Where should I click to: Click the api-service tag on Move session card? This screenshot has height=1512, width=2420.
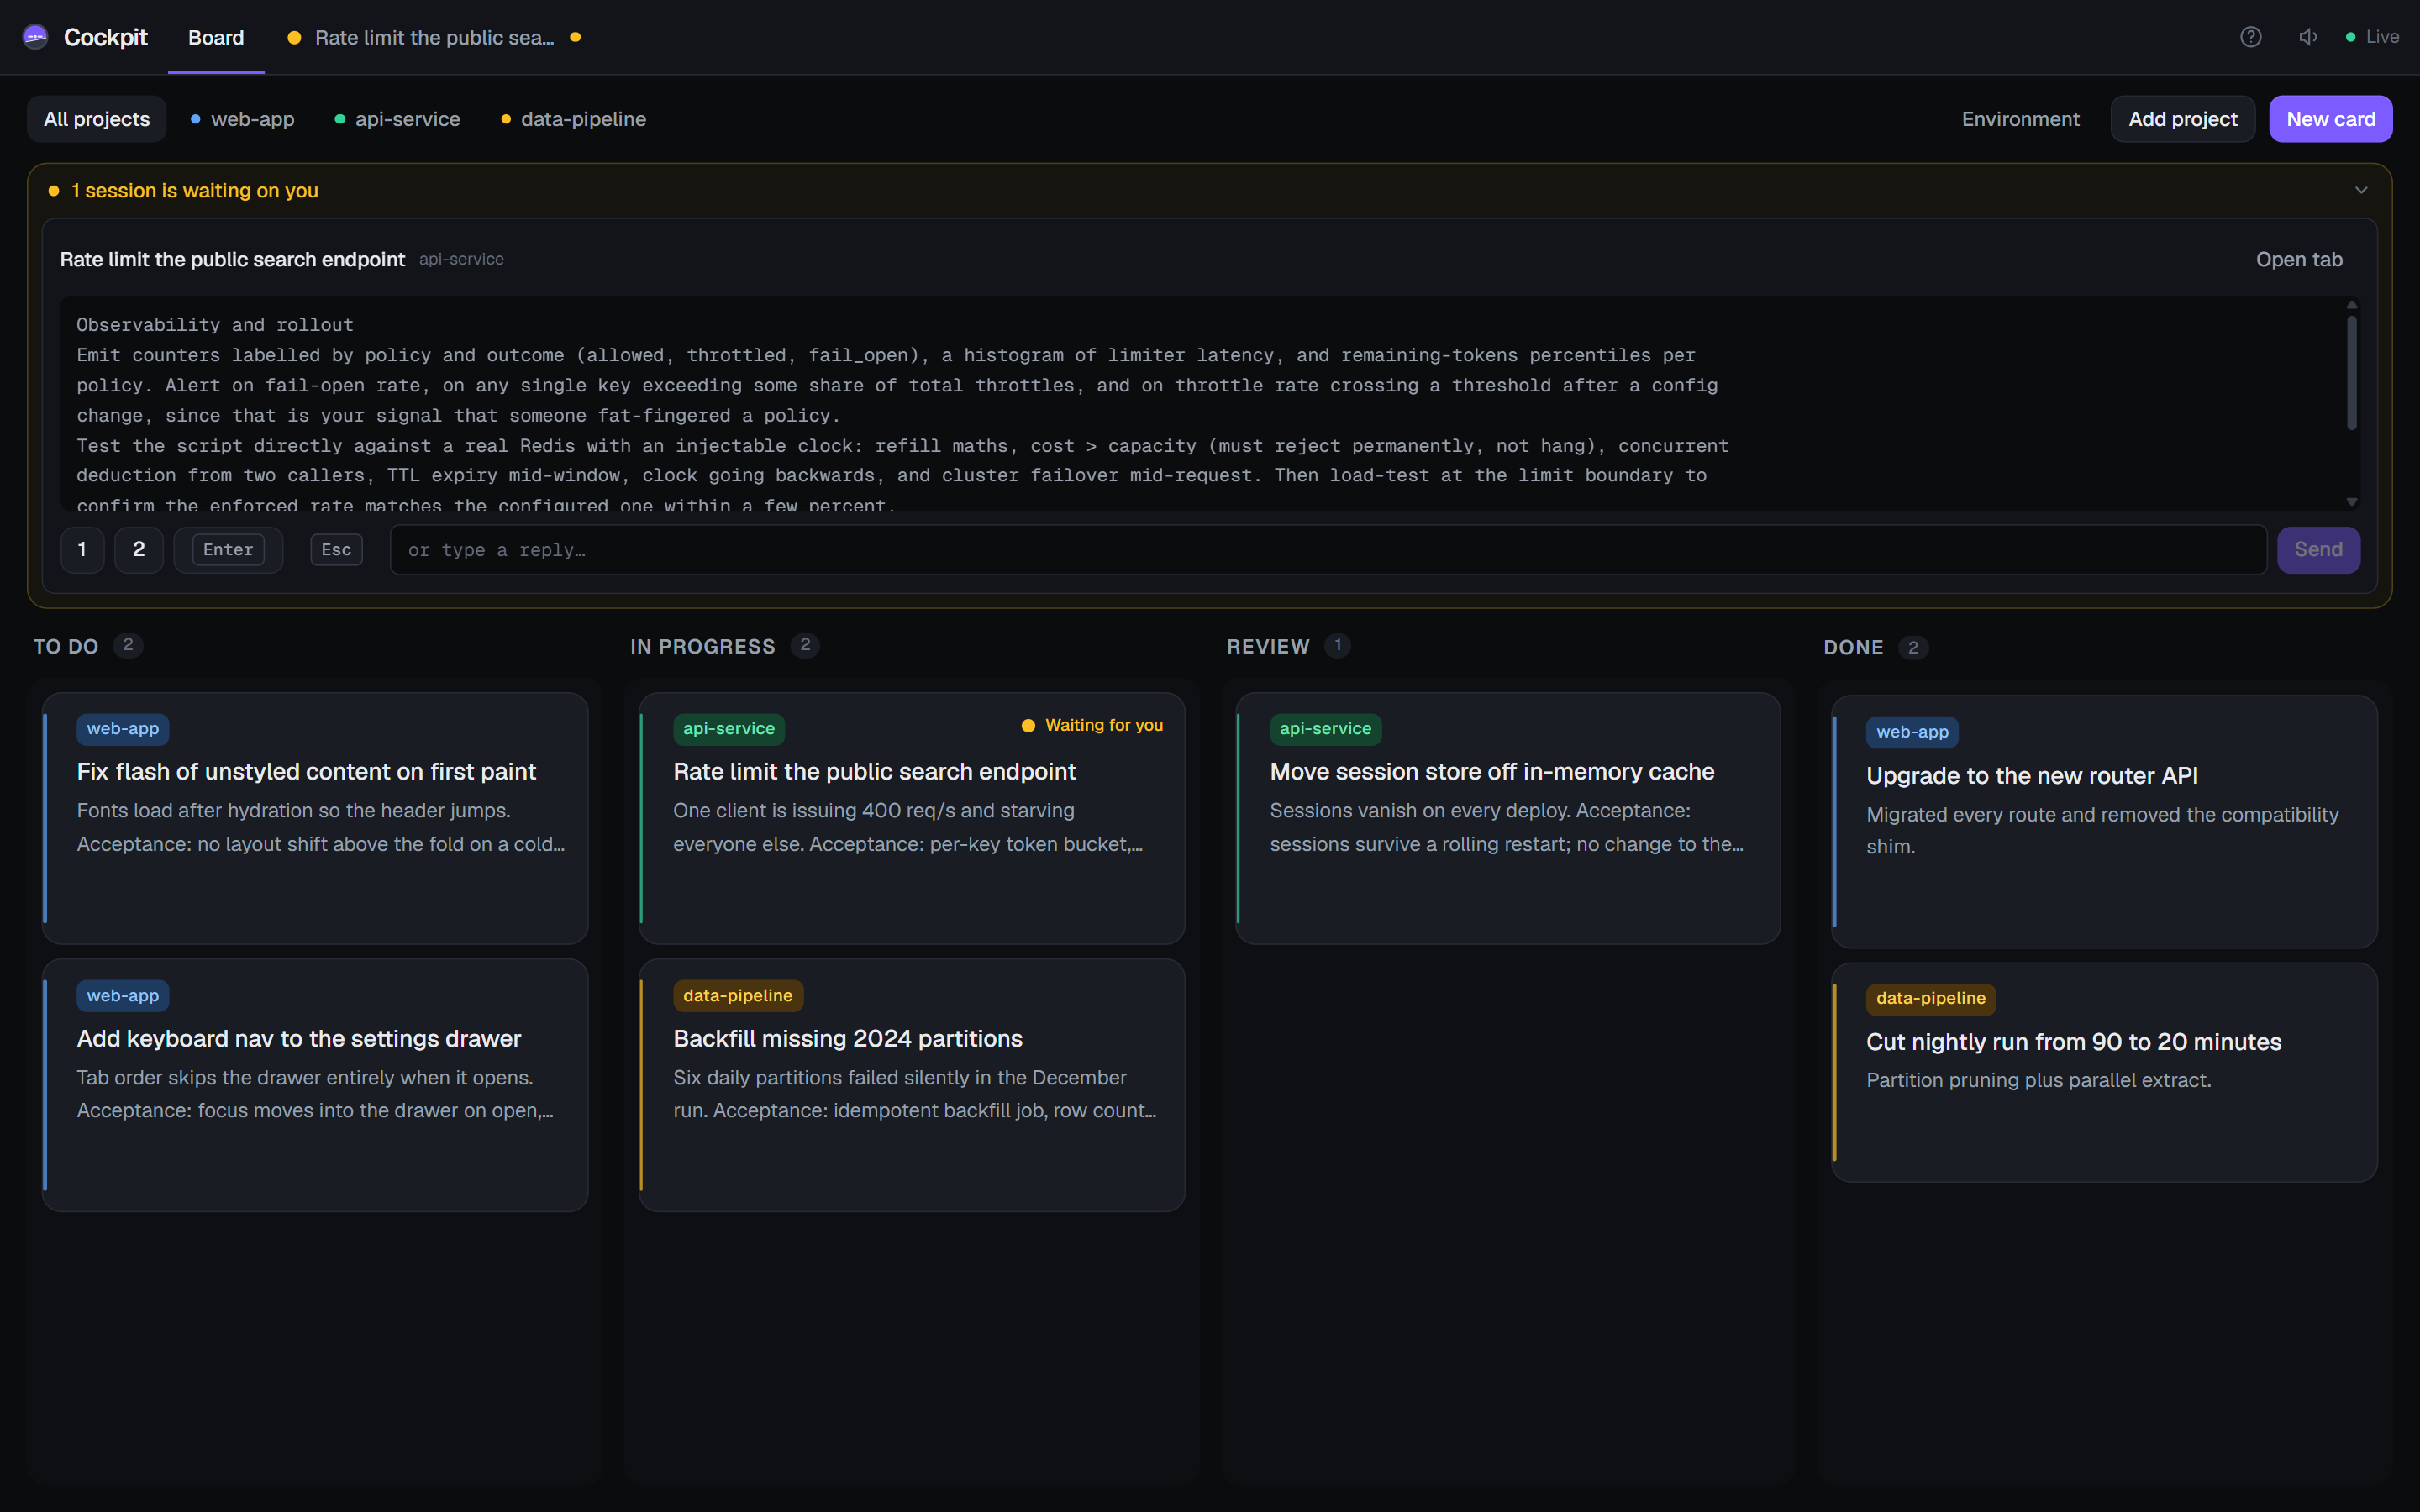(x=1325, y=729)
